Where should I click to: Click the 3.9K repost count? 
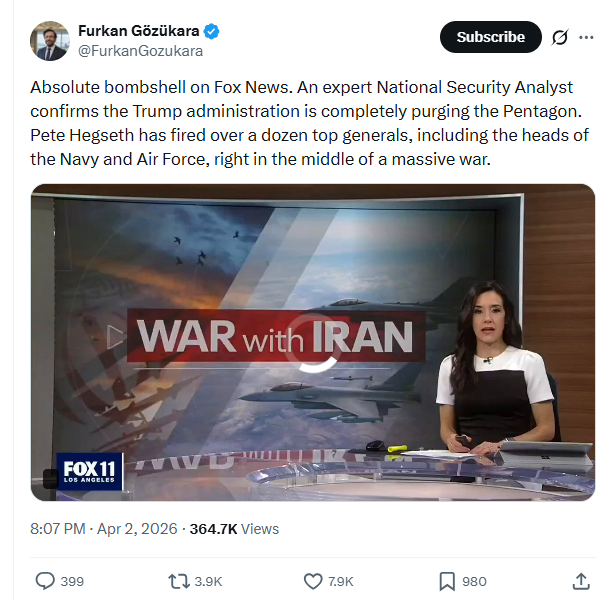208,581
